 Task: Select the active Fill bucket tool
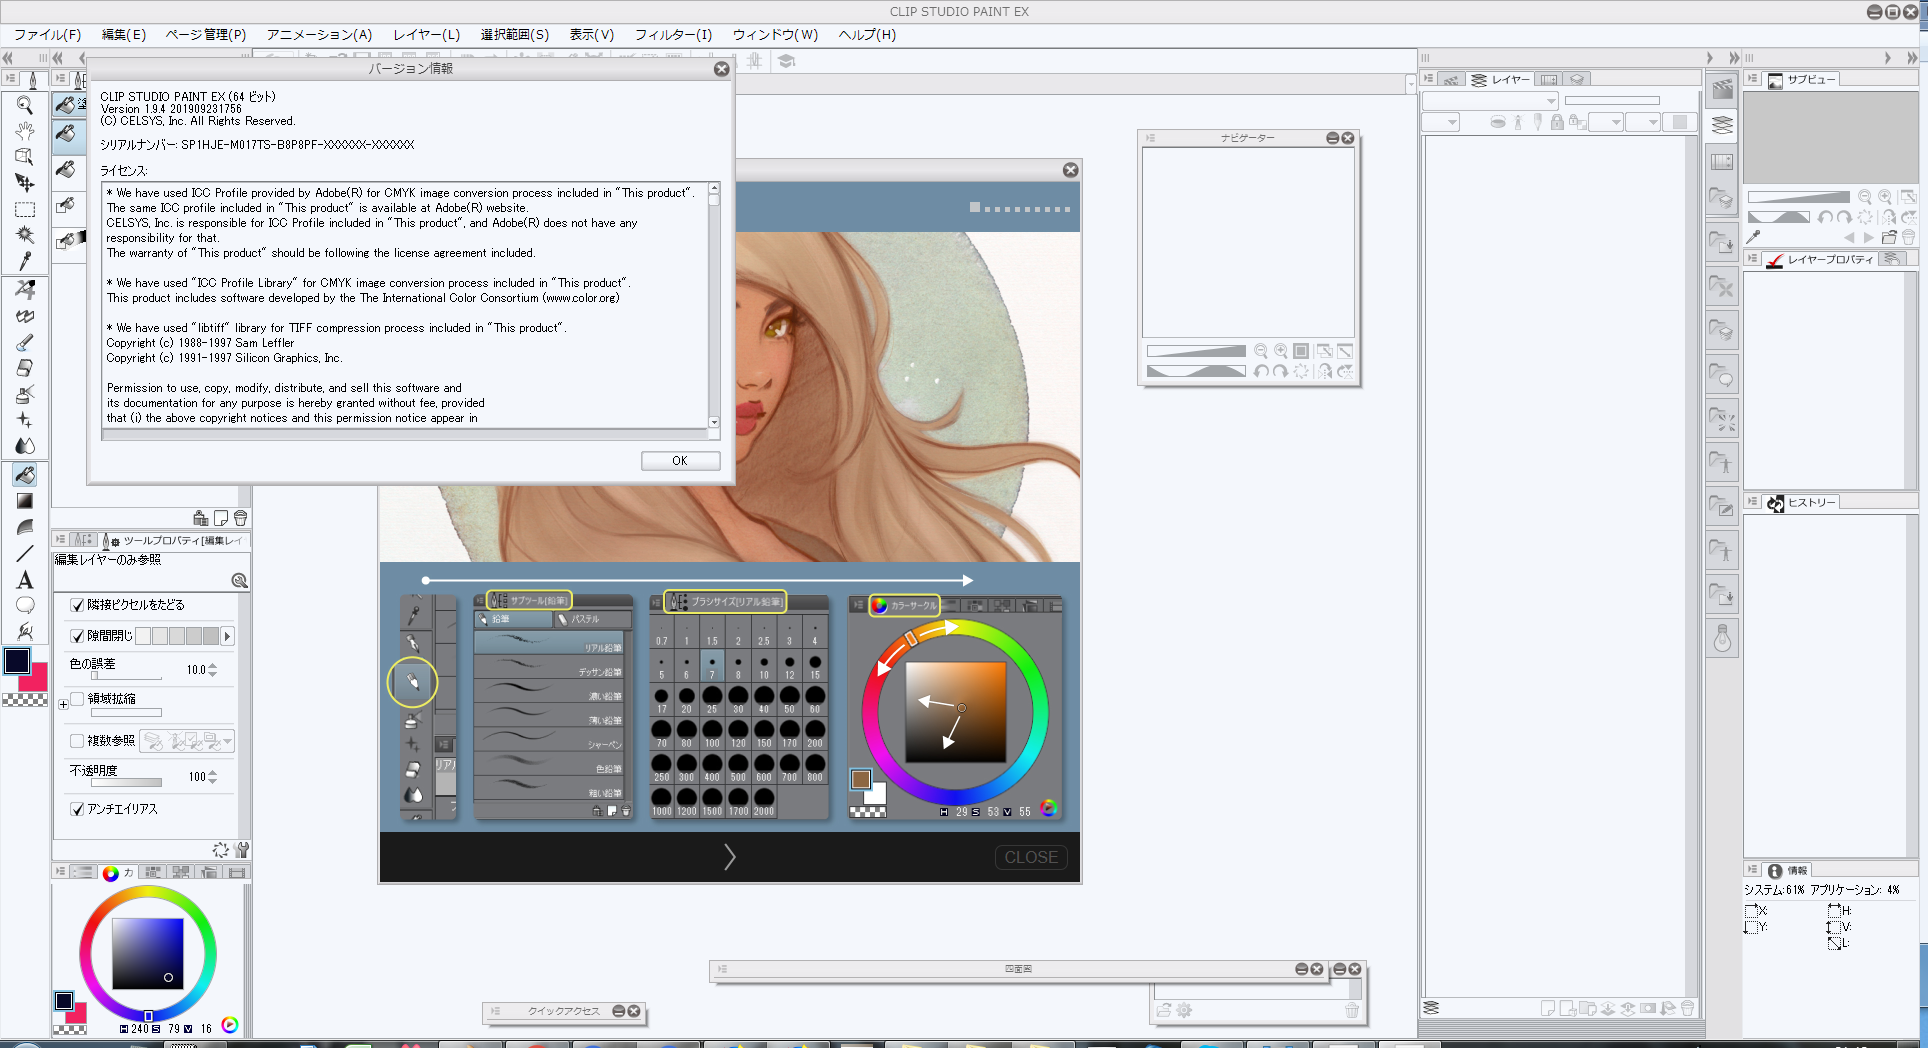tap(25, 475)
